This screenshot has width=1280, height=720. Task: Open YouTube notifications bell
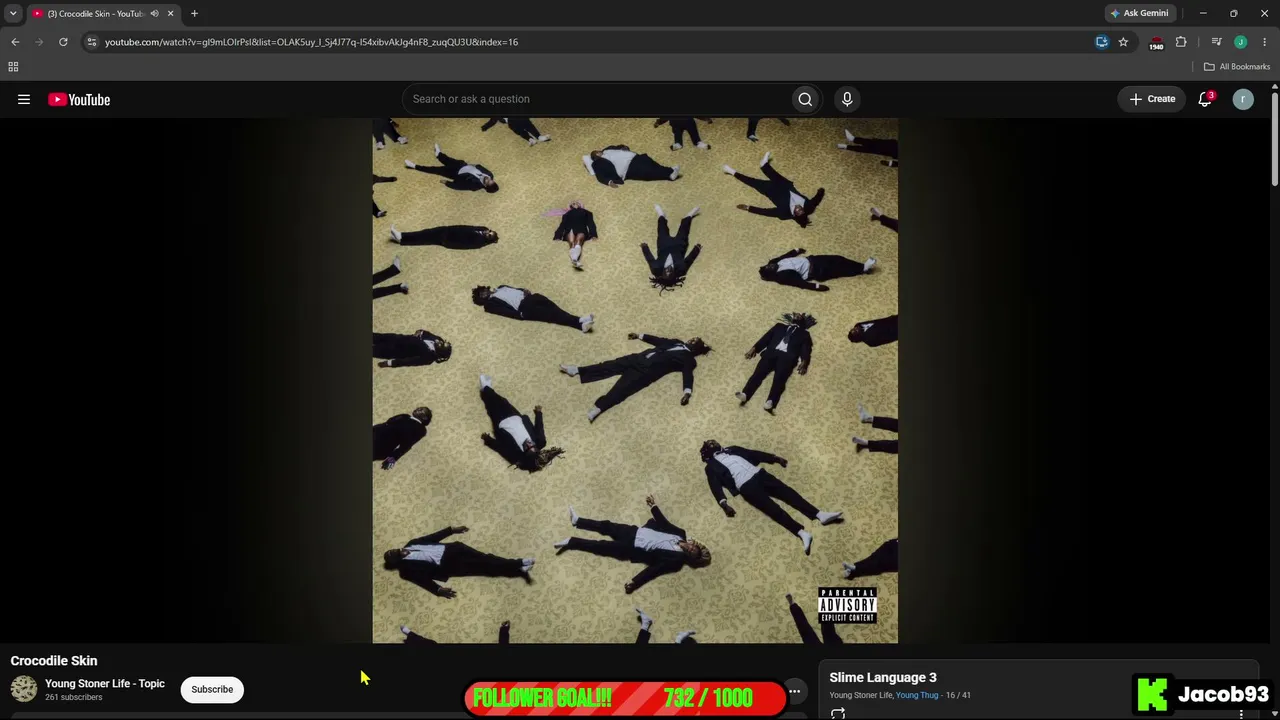tap(1205, 99)
